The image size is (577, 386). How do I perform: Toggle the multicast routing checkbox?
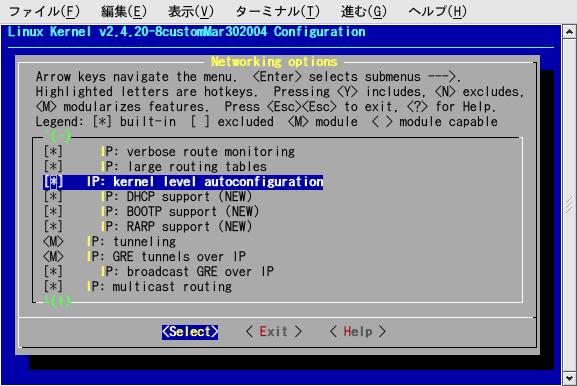(53, 286)
